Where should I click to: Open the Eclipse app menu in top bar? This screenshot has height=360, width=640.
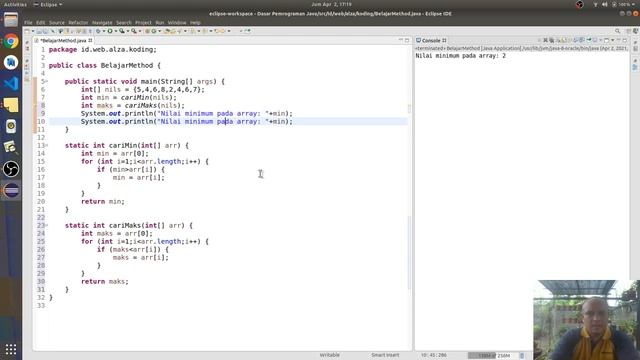pyautogui.click(x=48, y=4)
